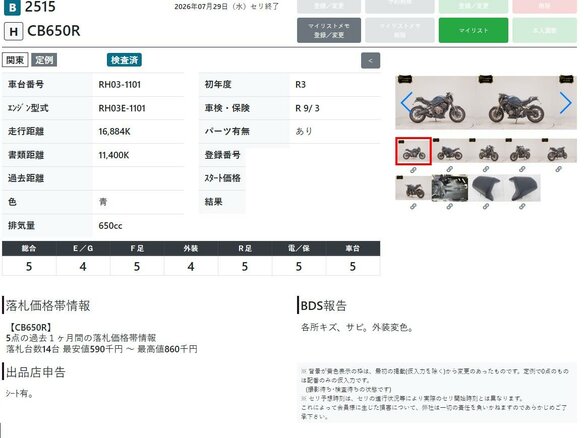Viewport: 584px width, 438px height.
Task: Select the document mileage '11,400K'
Action: tap(114, 155)
